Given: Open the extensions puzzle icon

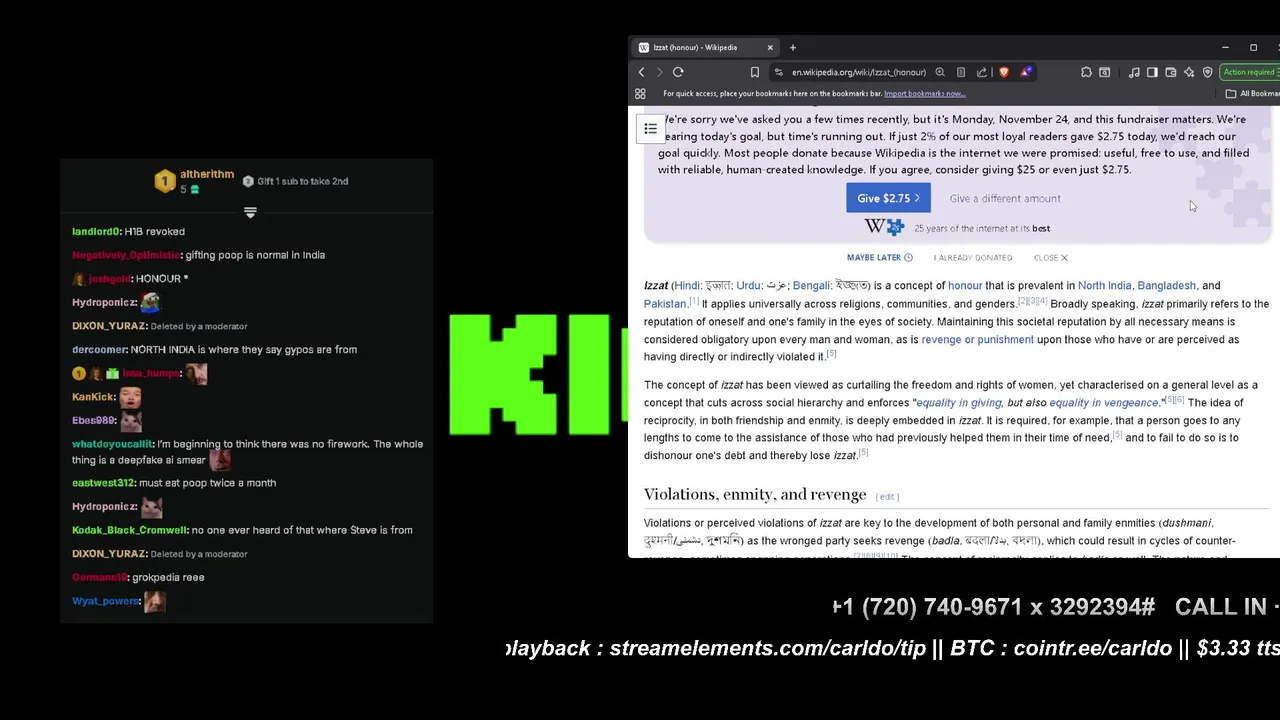Looking at the screenshot, I should (x=1086, y=72).
